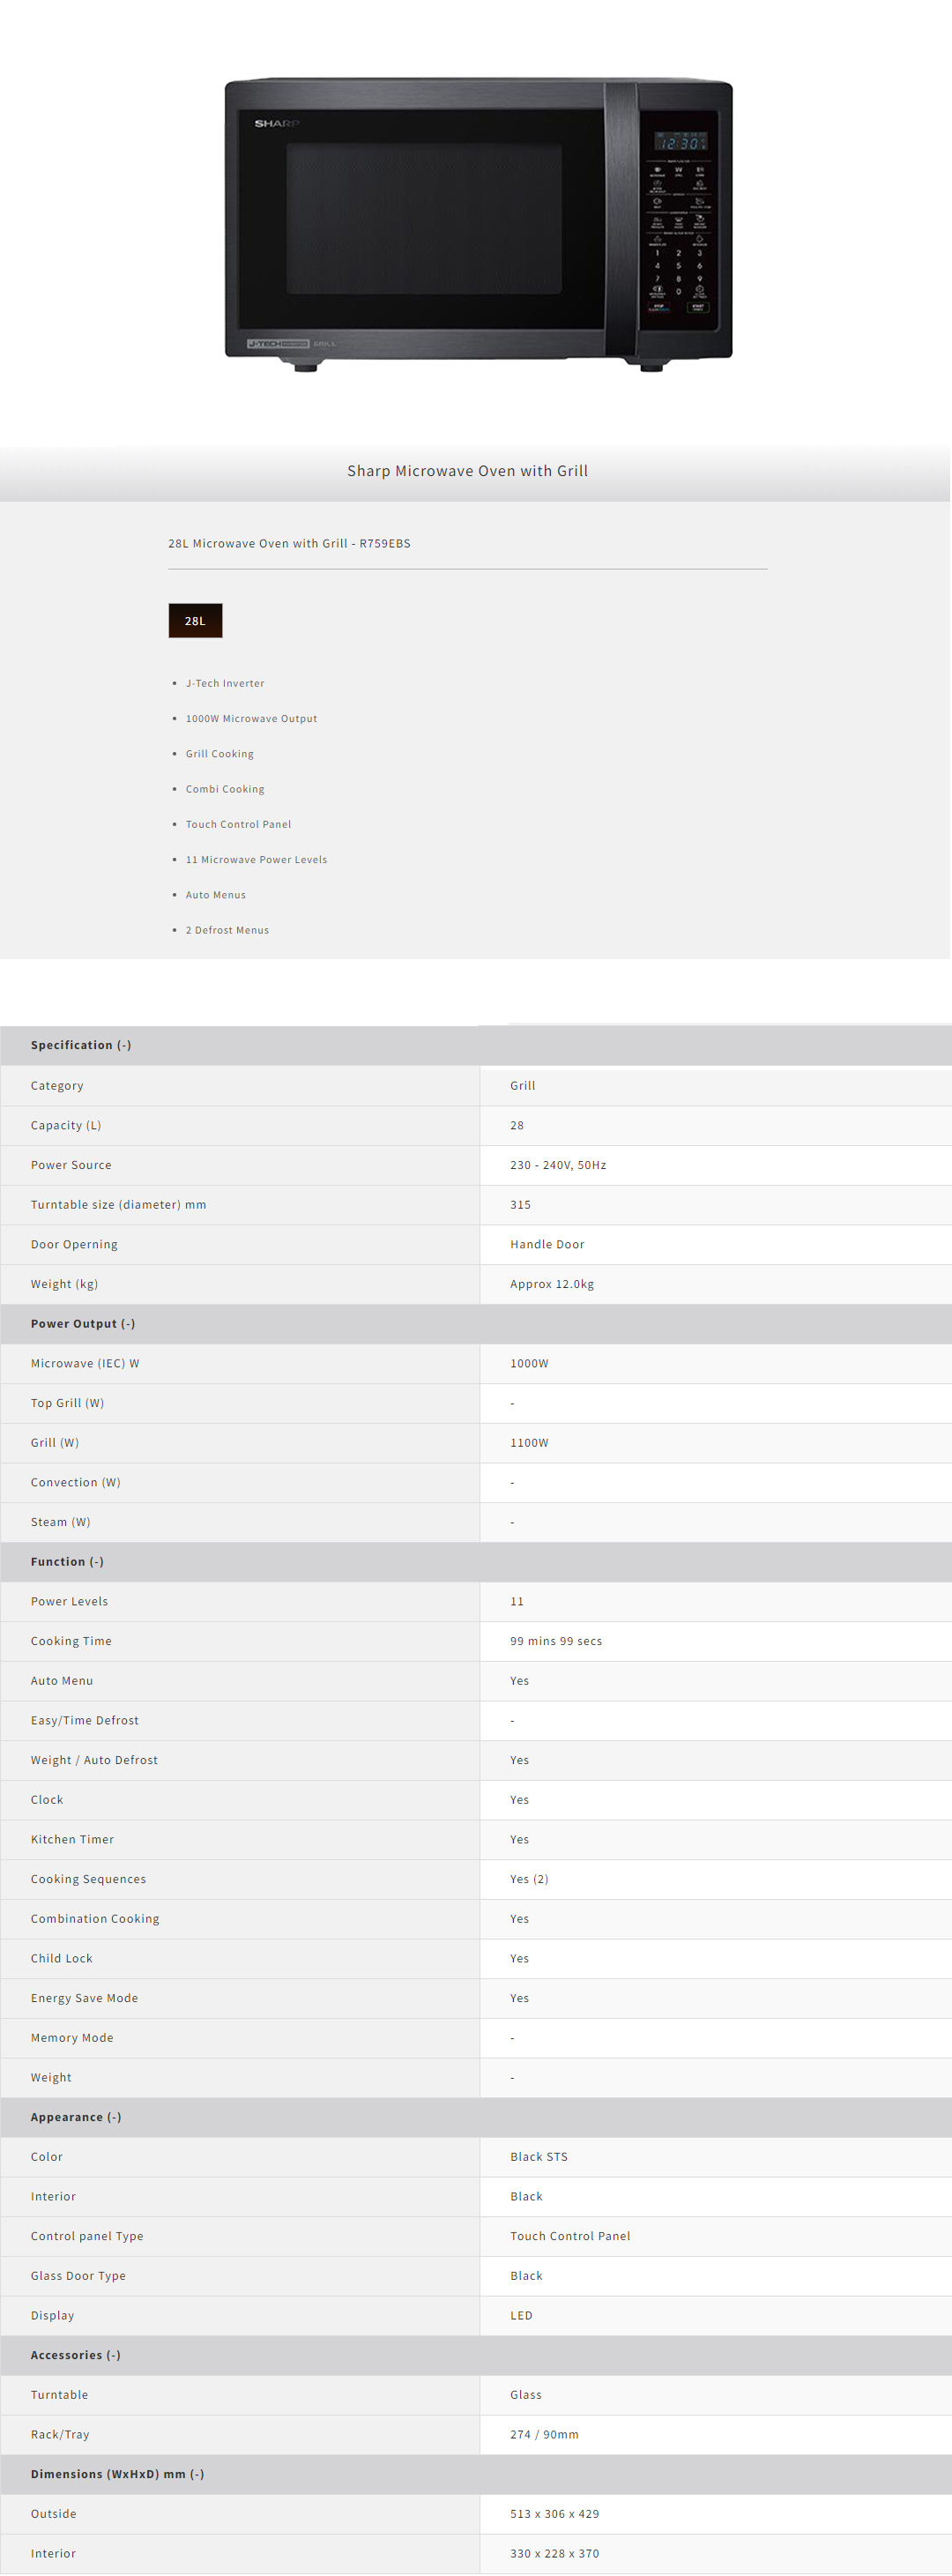Open the Touch Control Panel feature in list
Screen dimensions: 952x2576
point(238,825)
